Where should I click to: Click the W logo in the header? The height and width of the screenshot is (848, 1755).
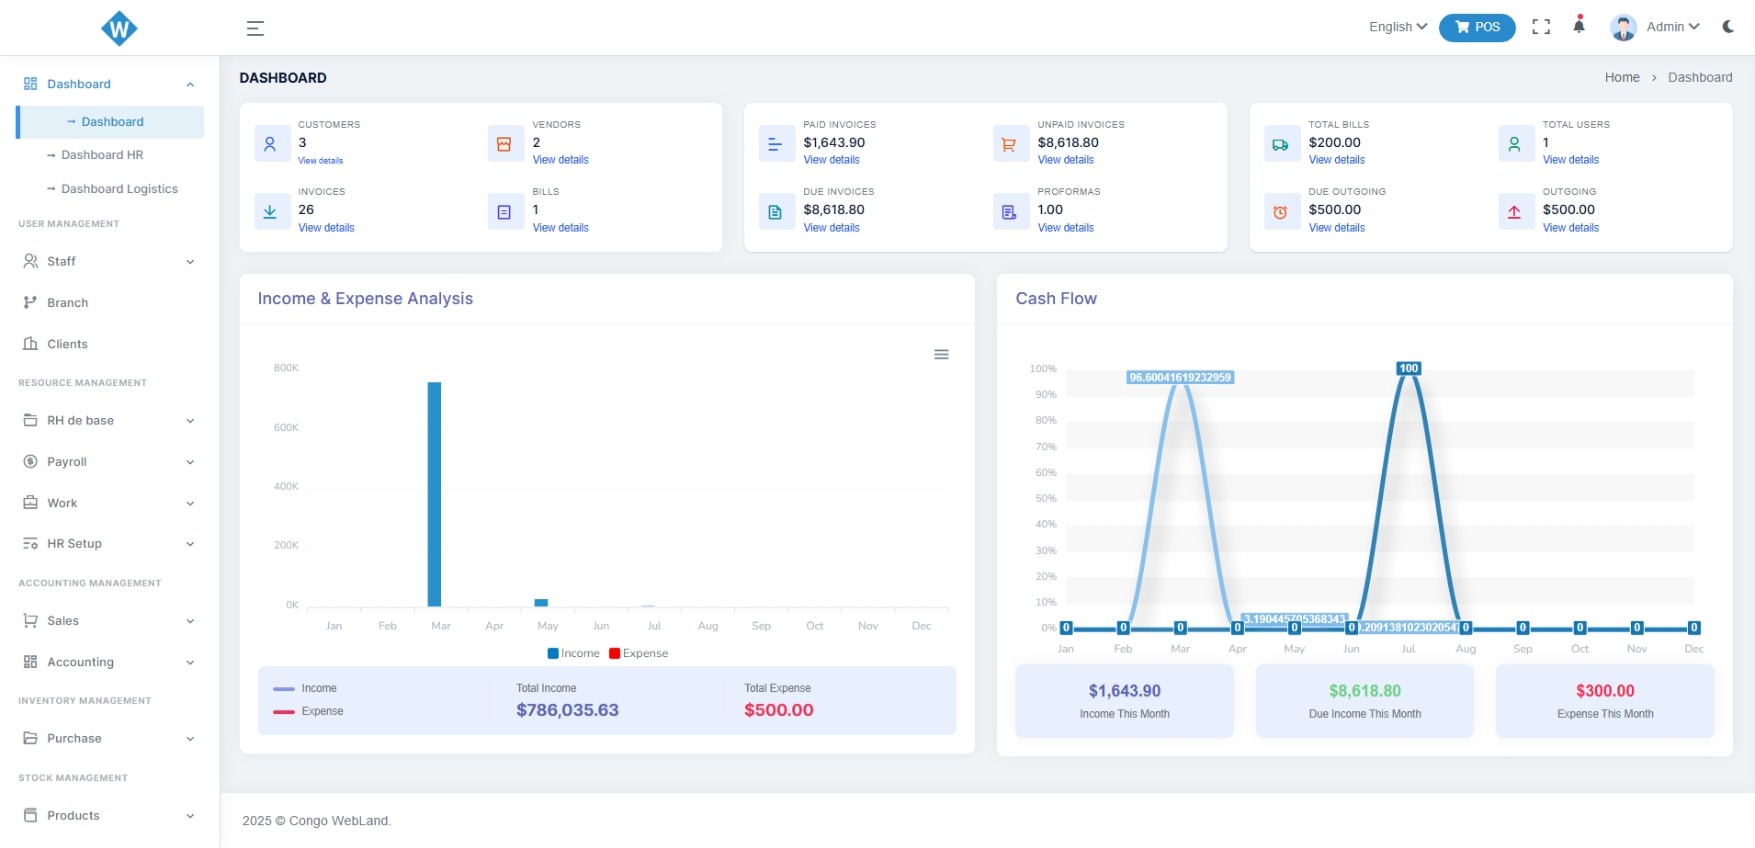click(119, 28)
